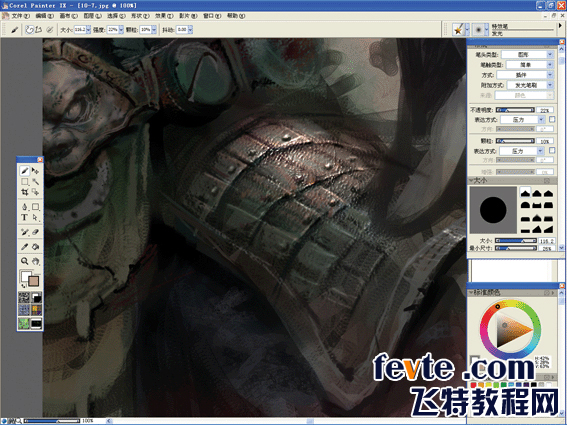
Task: Select the Magnifier tool
Action: (x=25, y=261)
